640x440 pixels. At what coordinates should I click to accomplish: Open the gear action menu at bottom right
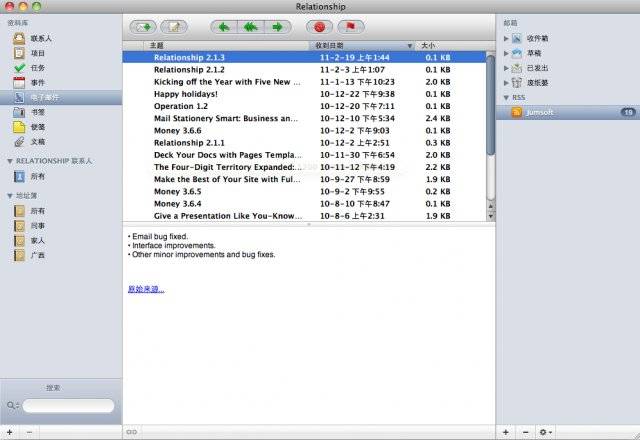(546, 432)
